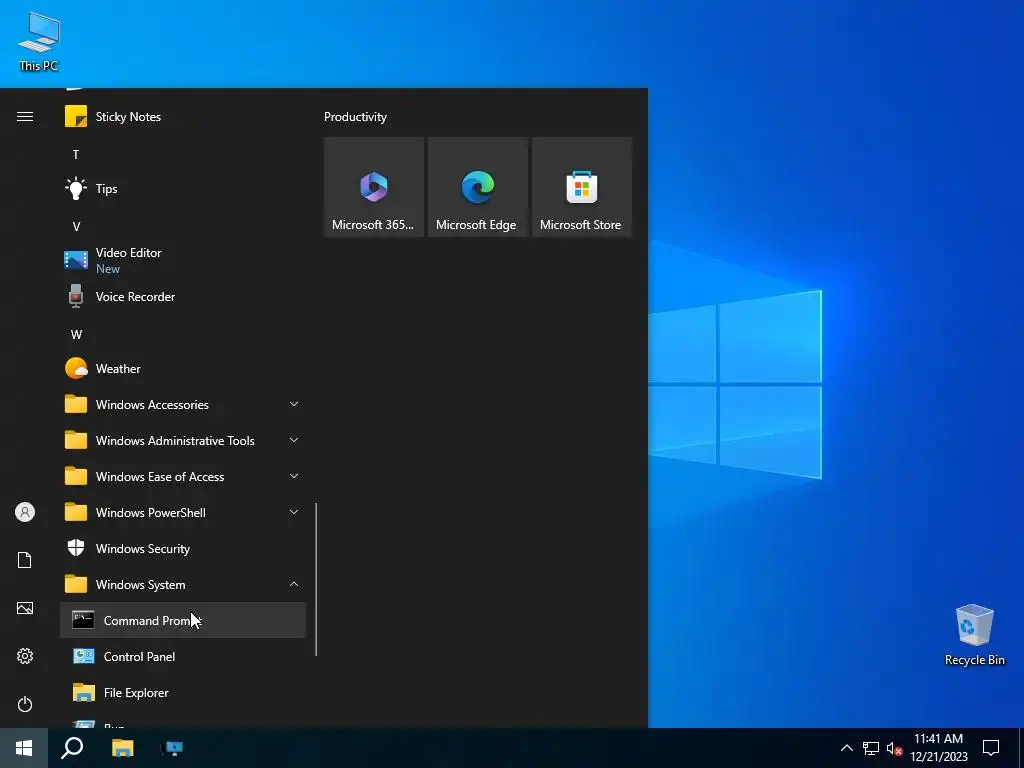Launch Command Prompt

point(183,620)
